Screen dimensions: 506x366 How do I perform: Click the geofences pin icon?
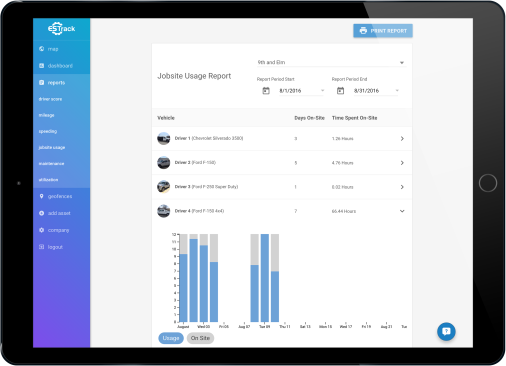tap(41, 196)
